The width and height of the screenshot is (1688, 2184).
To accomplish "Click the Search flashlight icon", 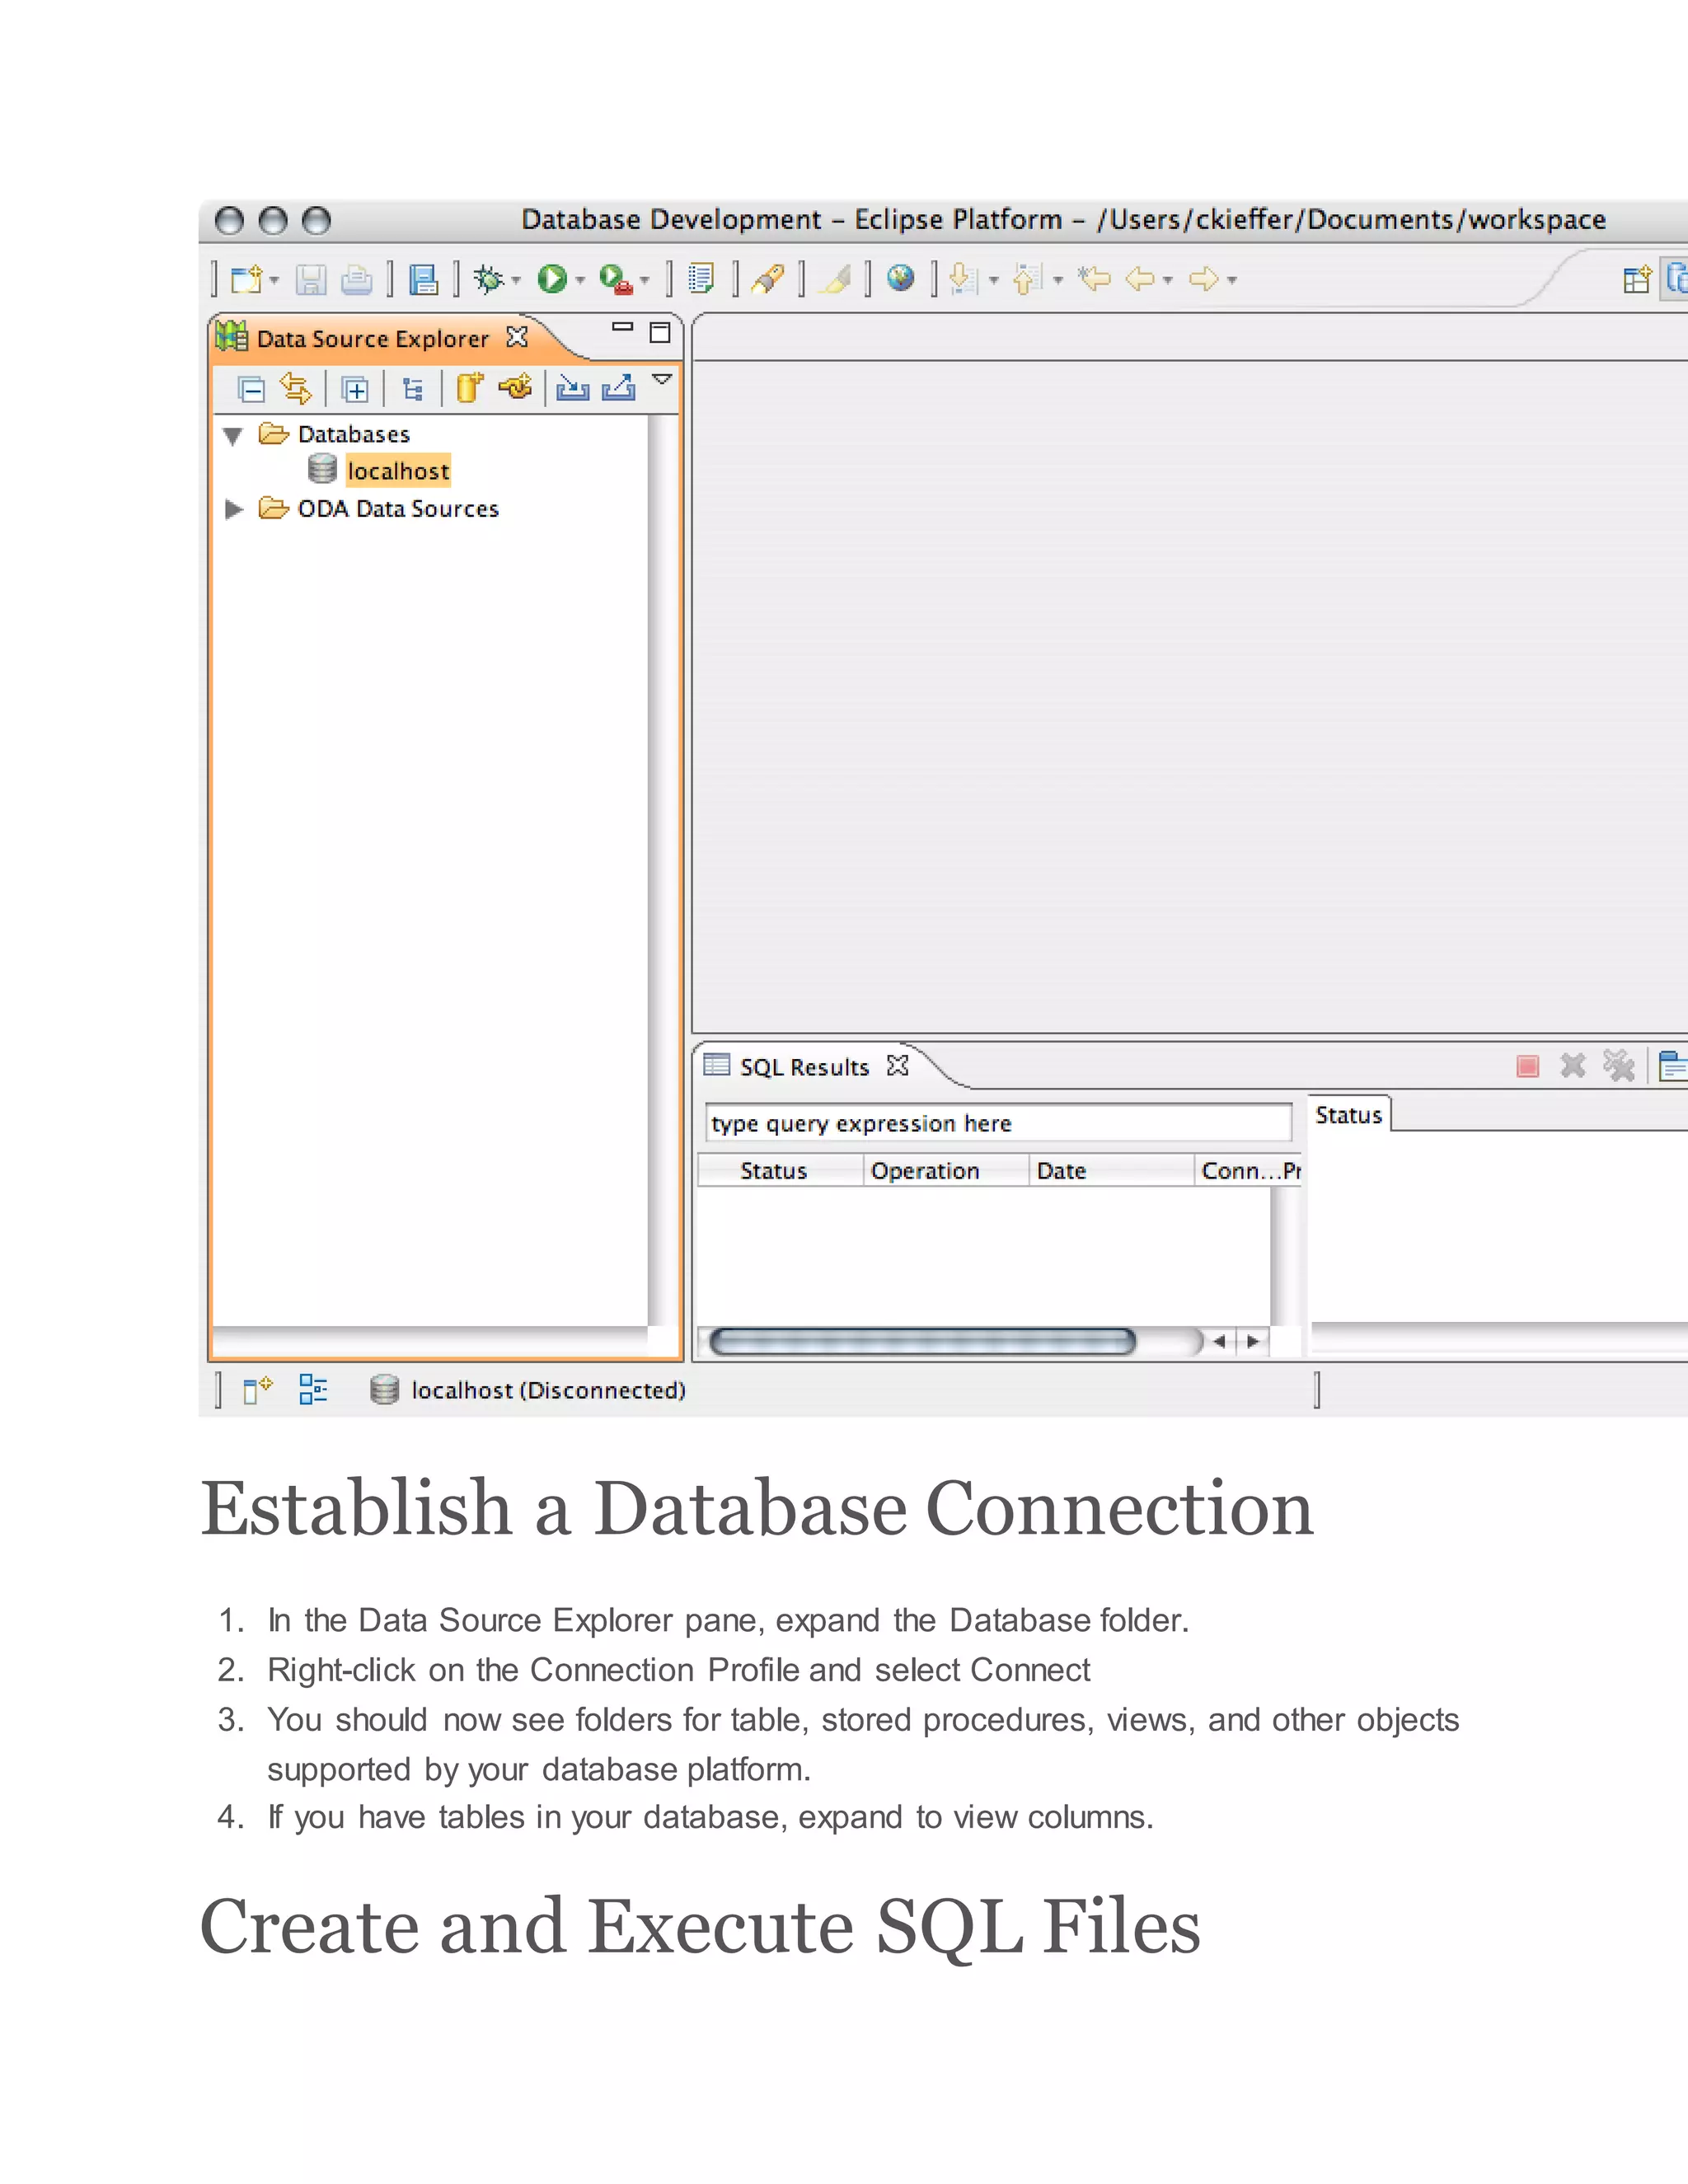I will [768, 279].
